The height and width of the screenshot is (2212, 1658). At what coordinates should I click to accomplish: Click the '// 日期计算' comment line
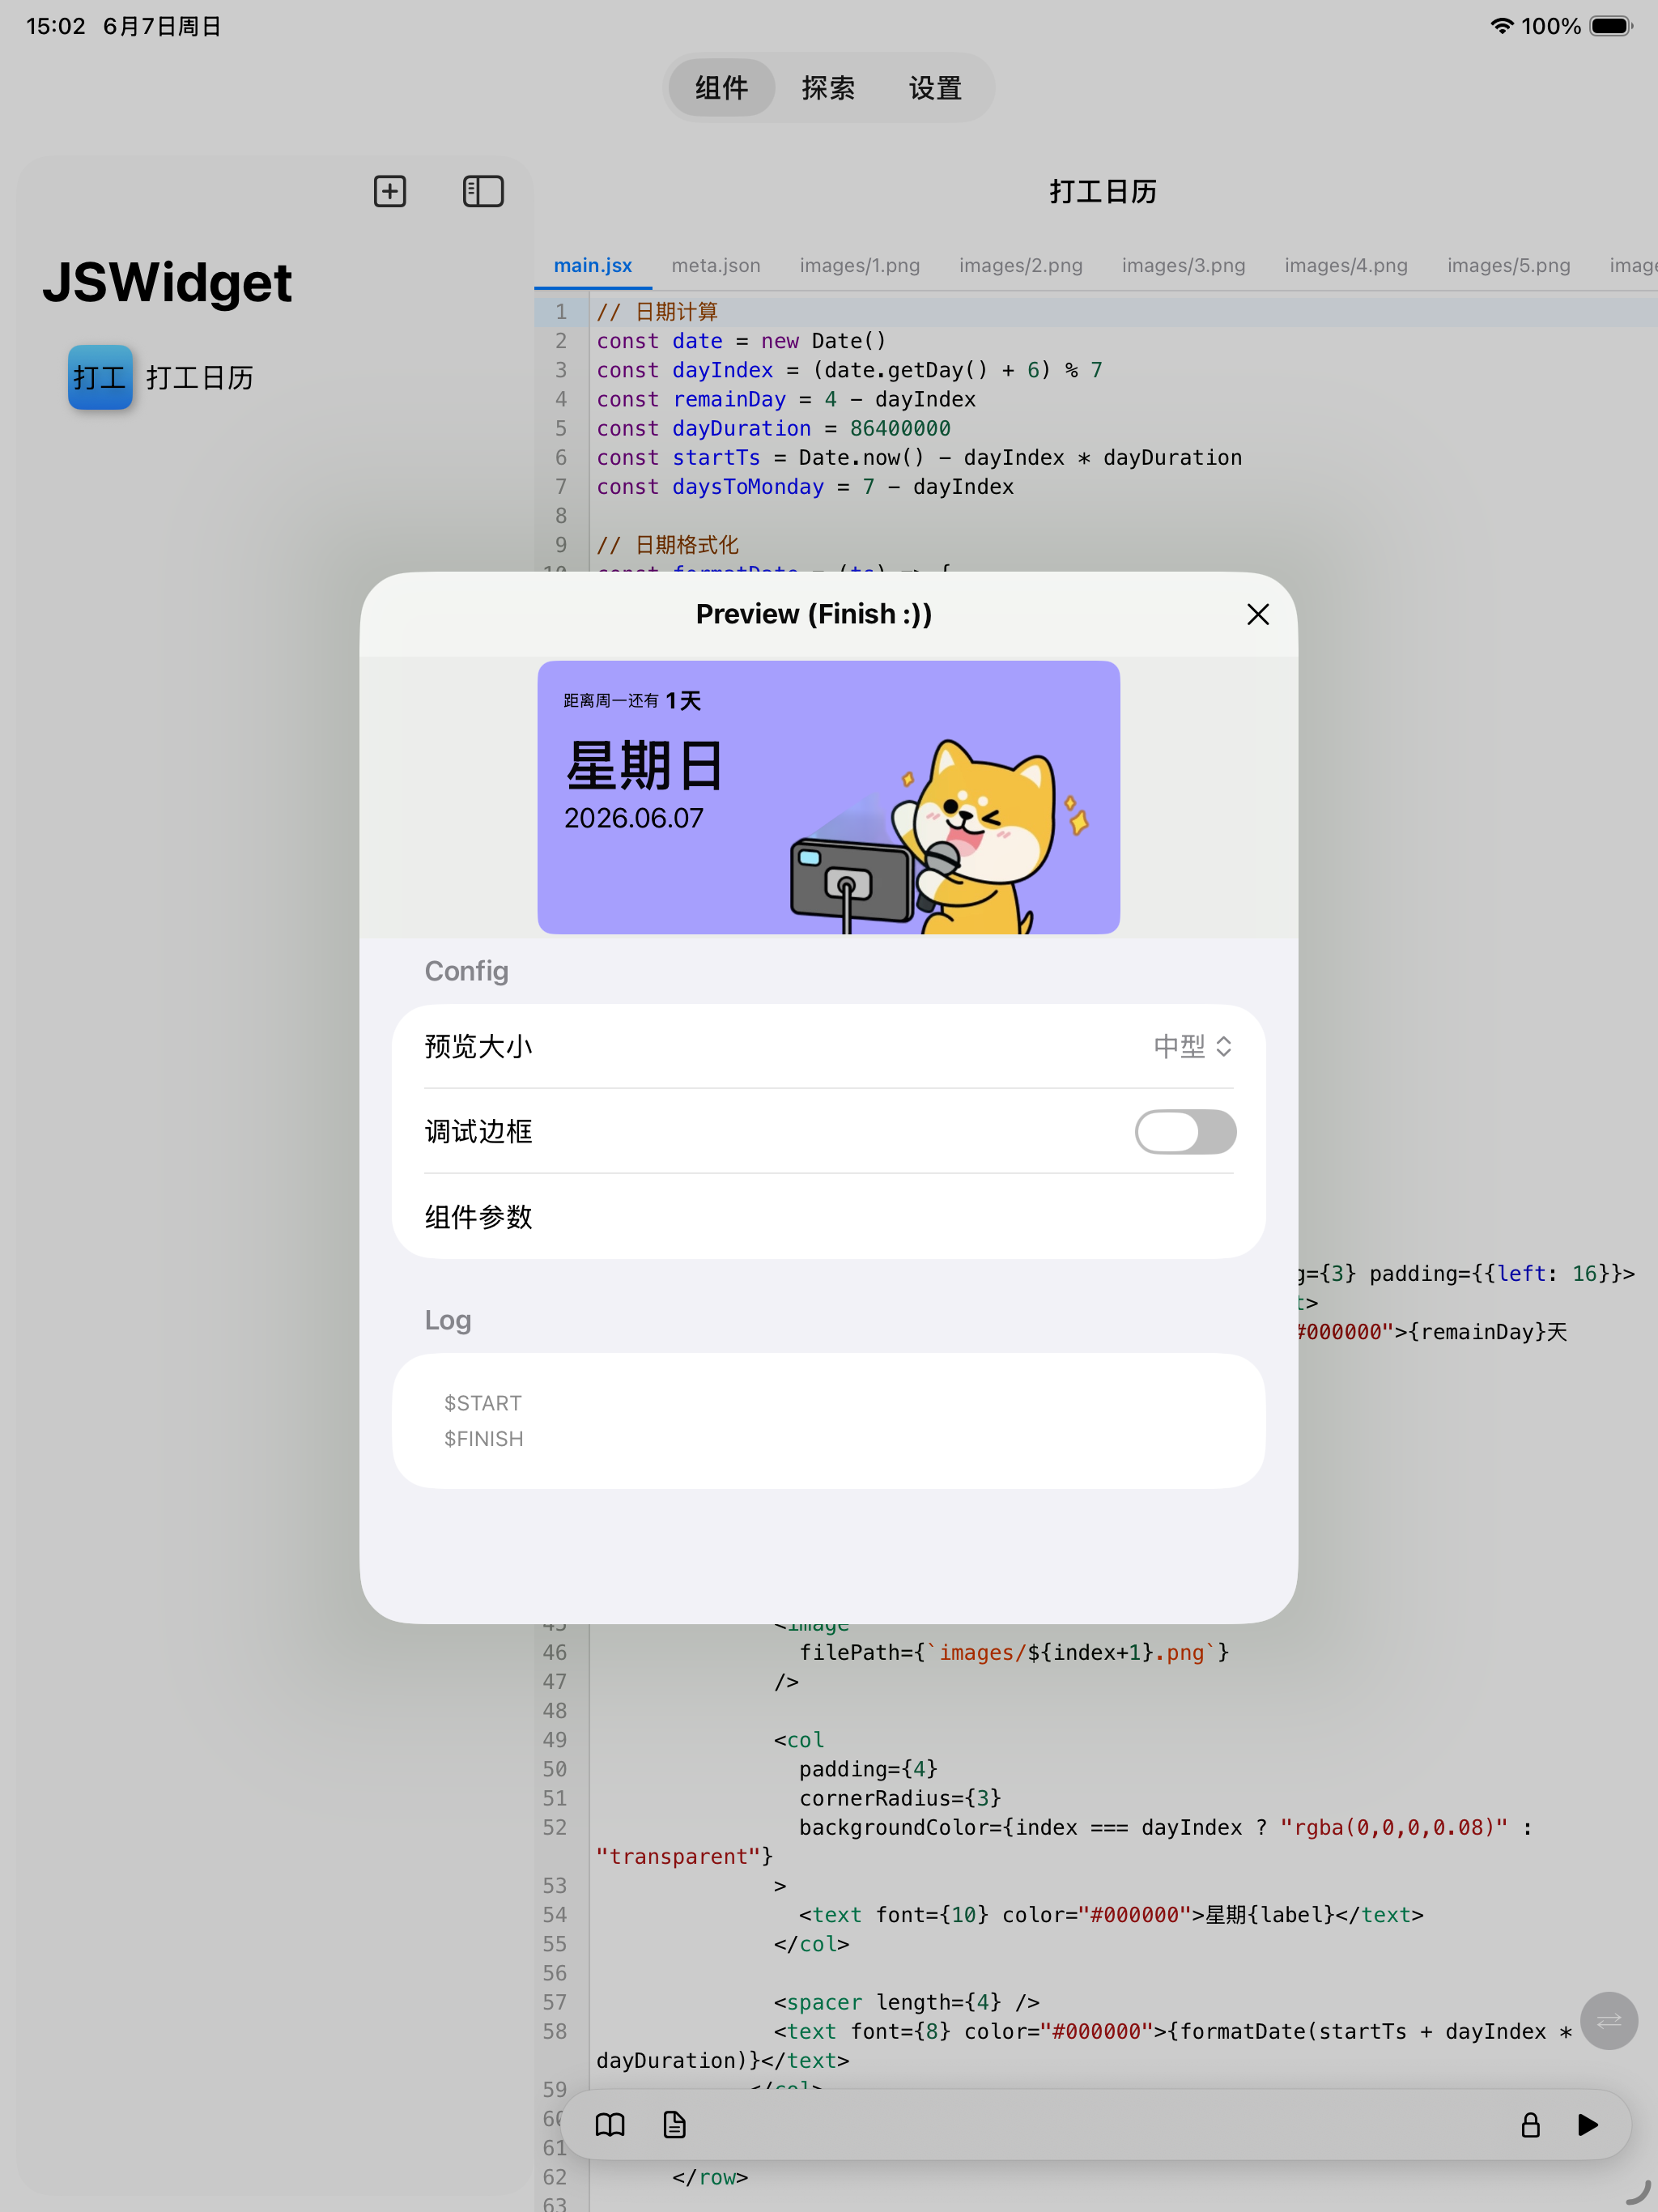coord(657,312)
